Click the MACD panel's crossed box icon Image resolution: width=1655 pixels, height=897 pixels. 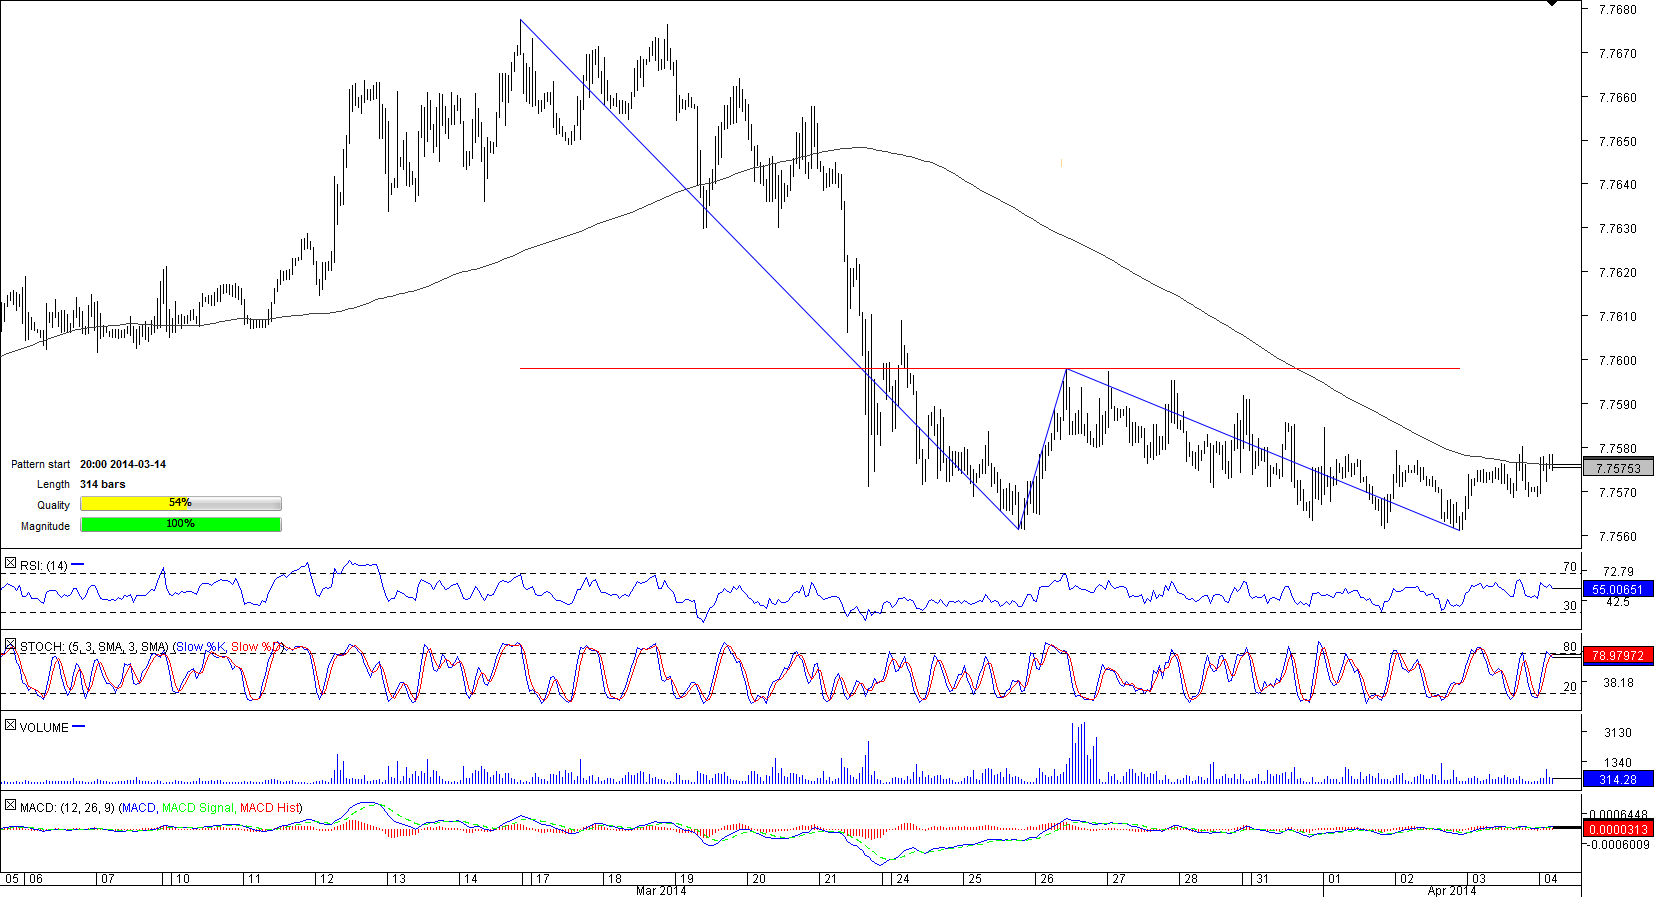pos(10,806)
